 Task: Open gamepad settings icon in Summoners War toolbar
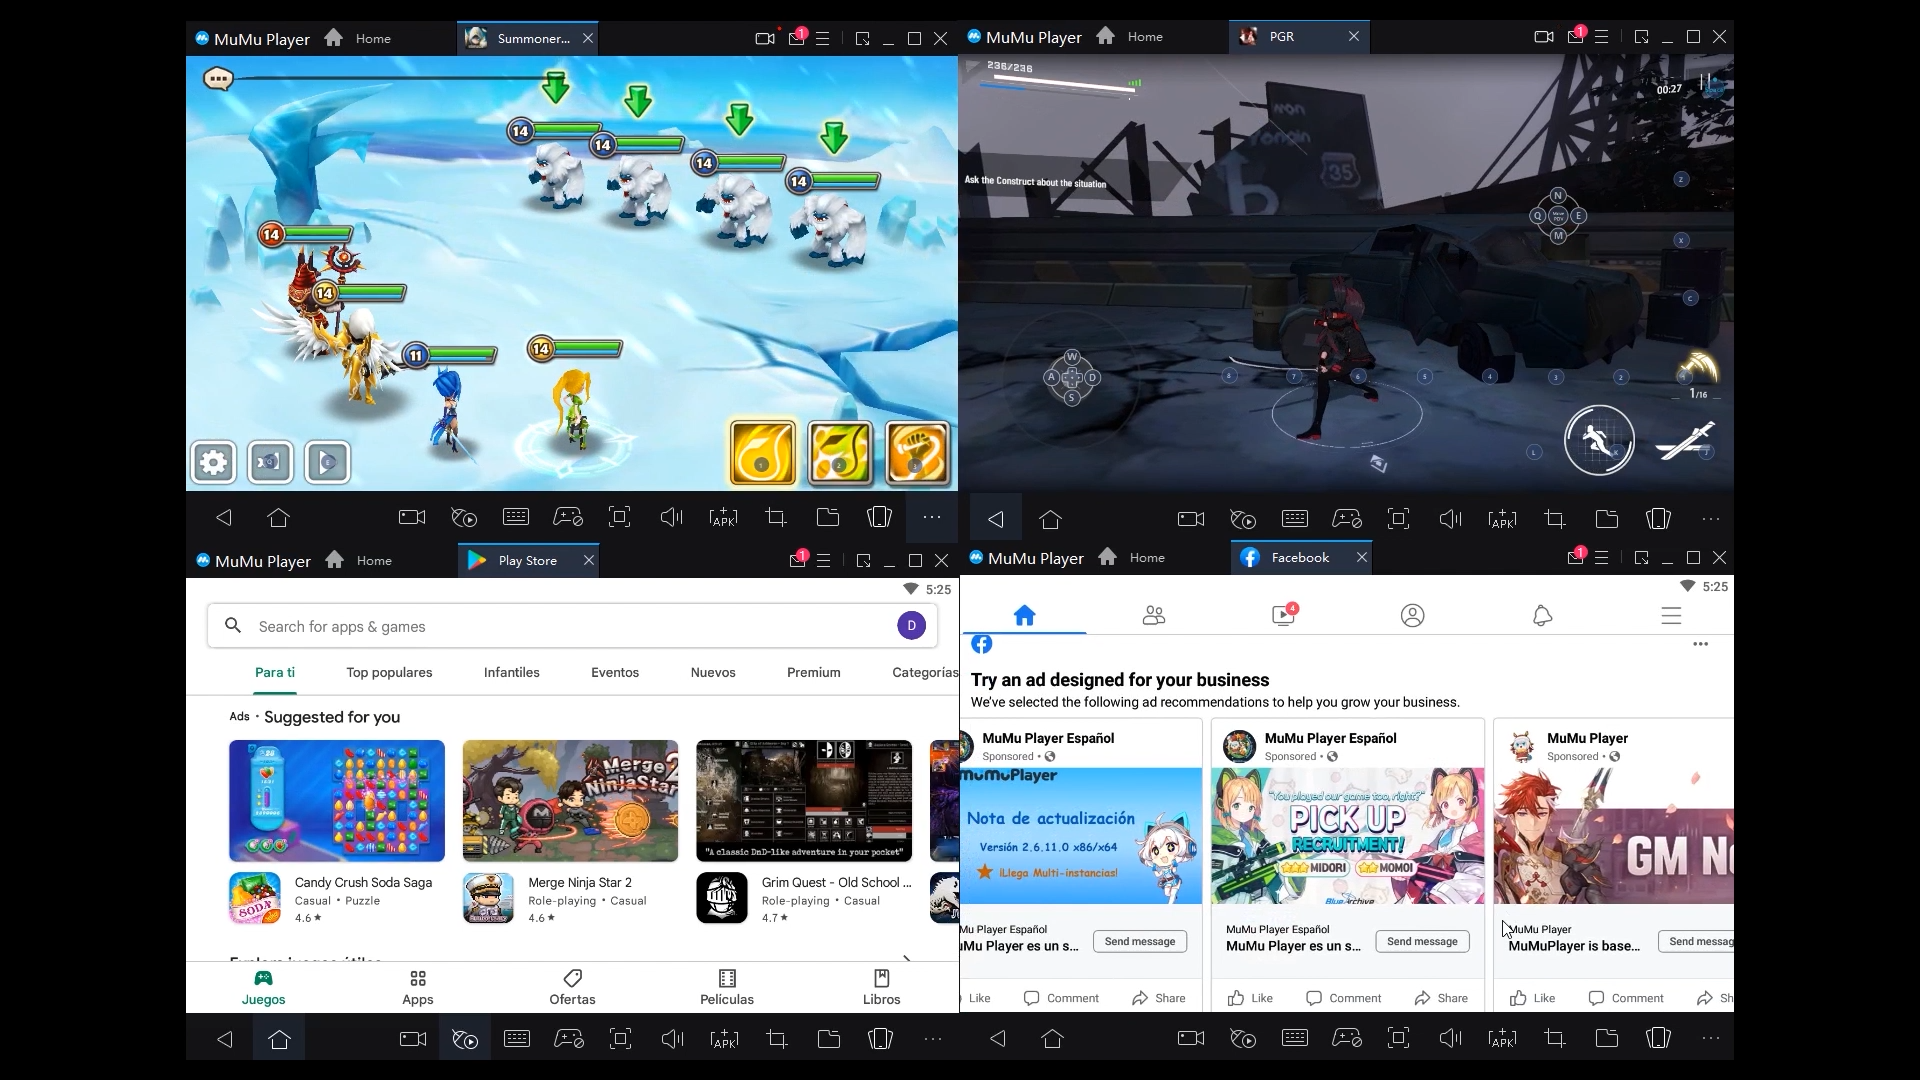click(x=568, y=517)
